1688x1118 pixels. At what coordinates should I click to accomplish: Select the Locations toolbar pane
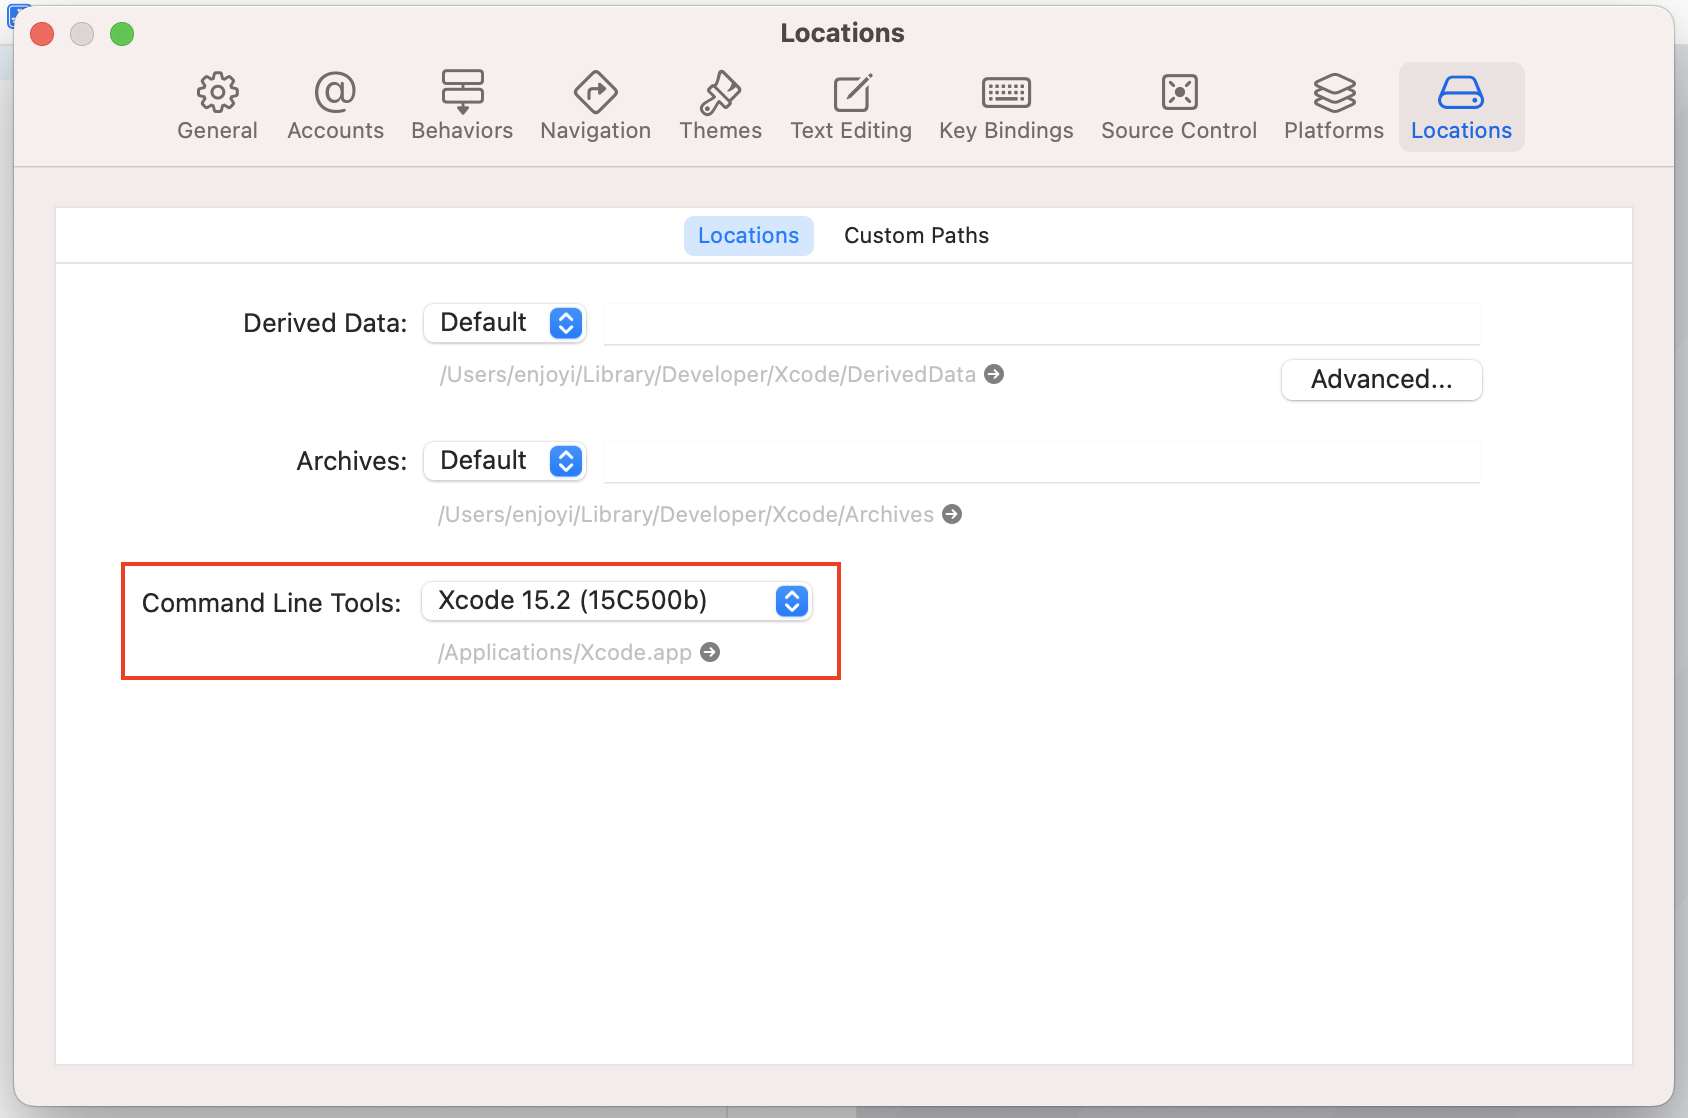[x=1461, y=107]
